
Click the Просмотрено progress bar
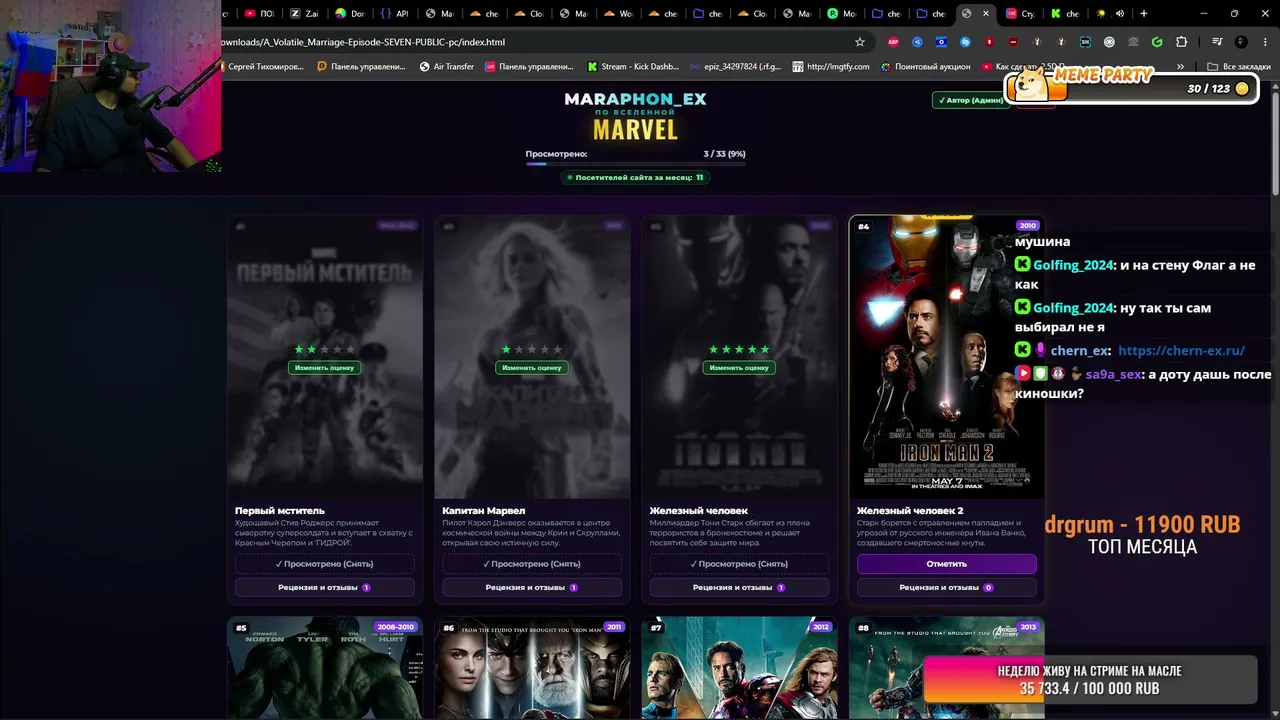pyautogui.click(x=635, y=163)
